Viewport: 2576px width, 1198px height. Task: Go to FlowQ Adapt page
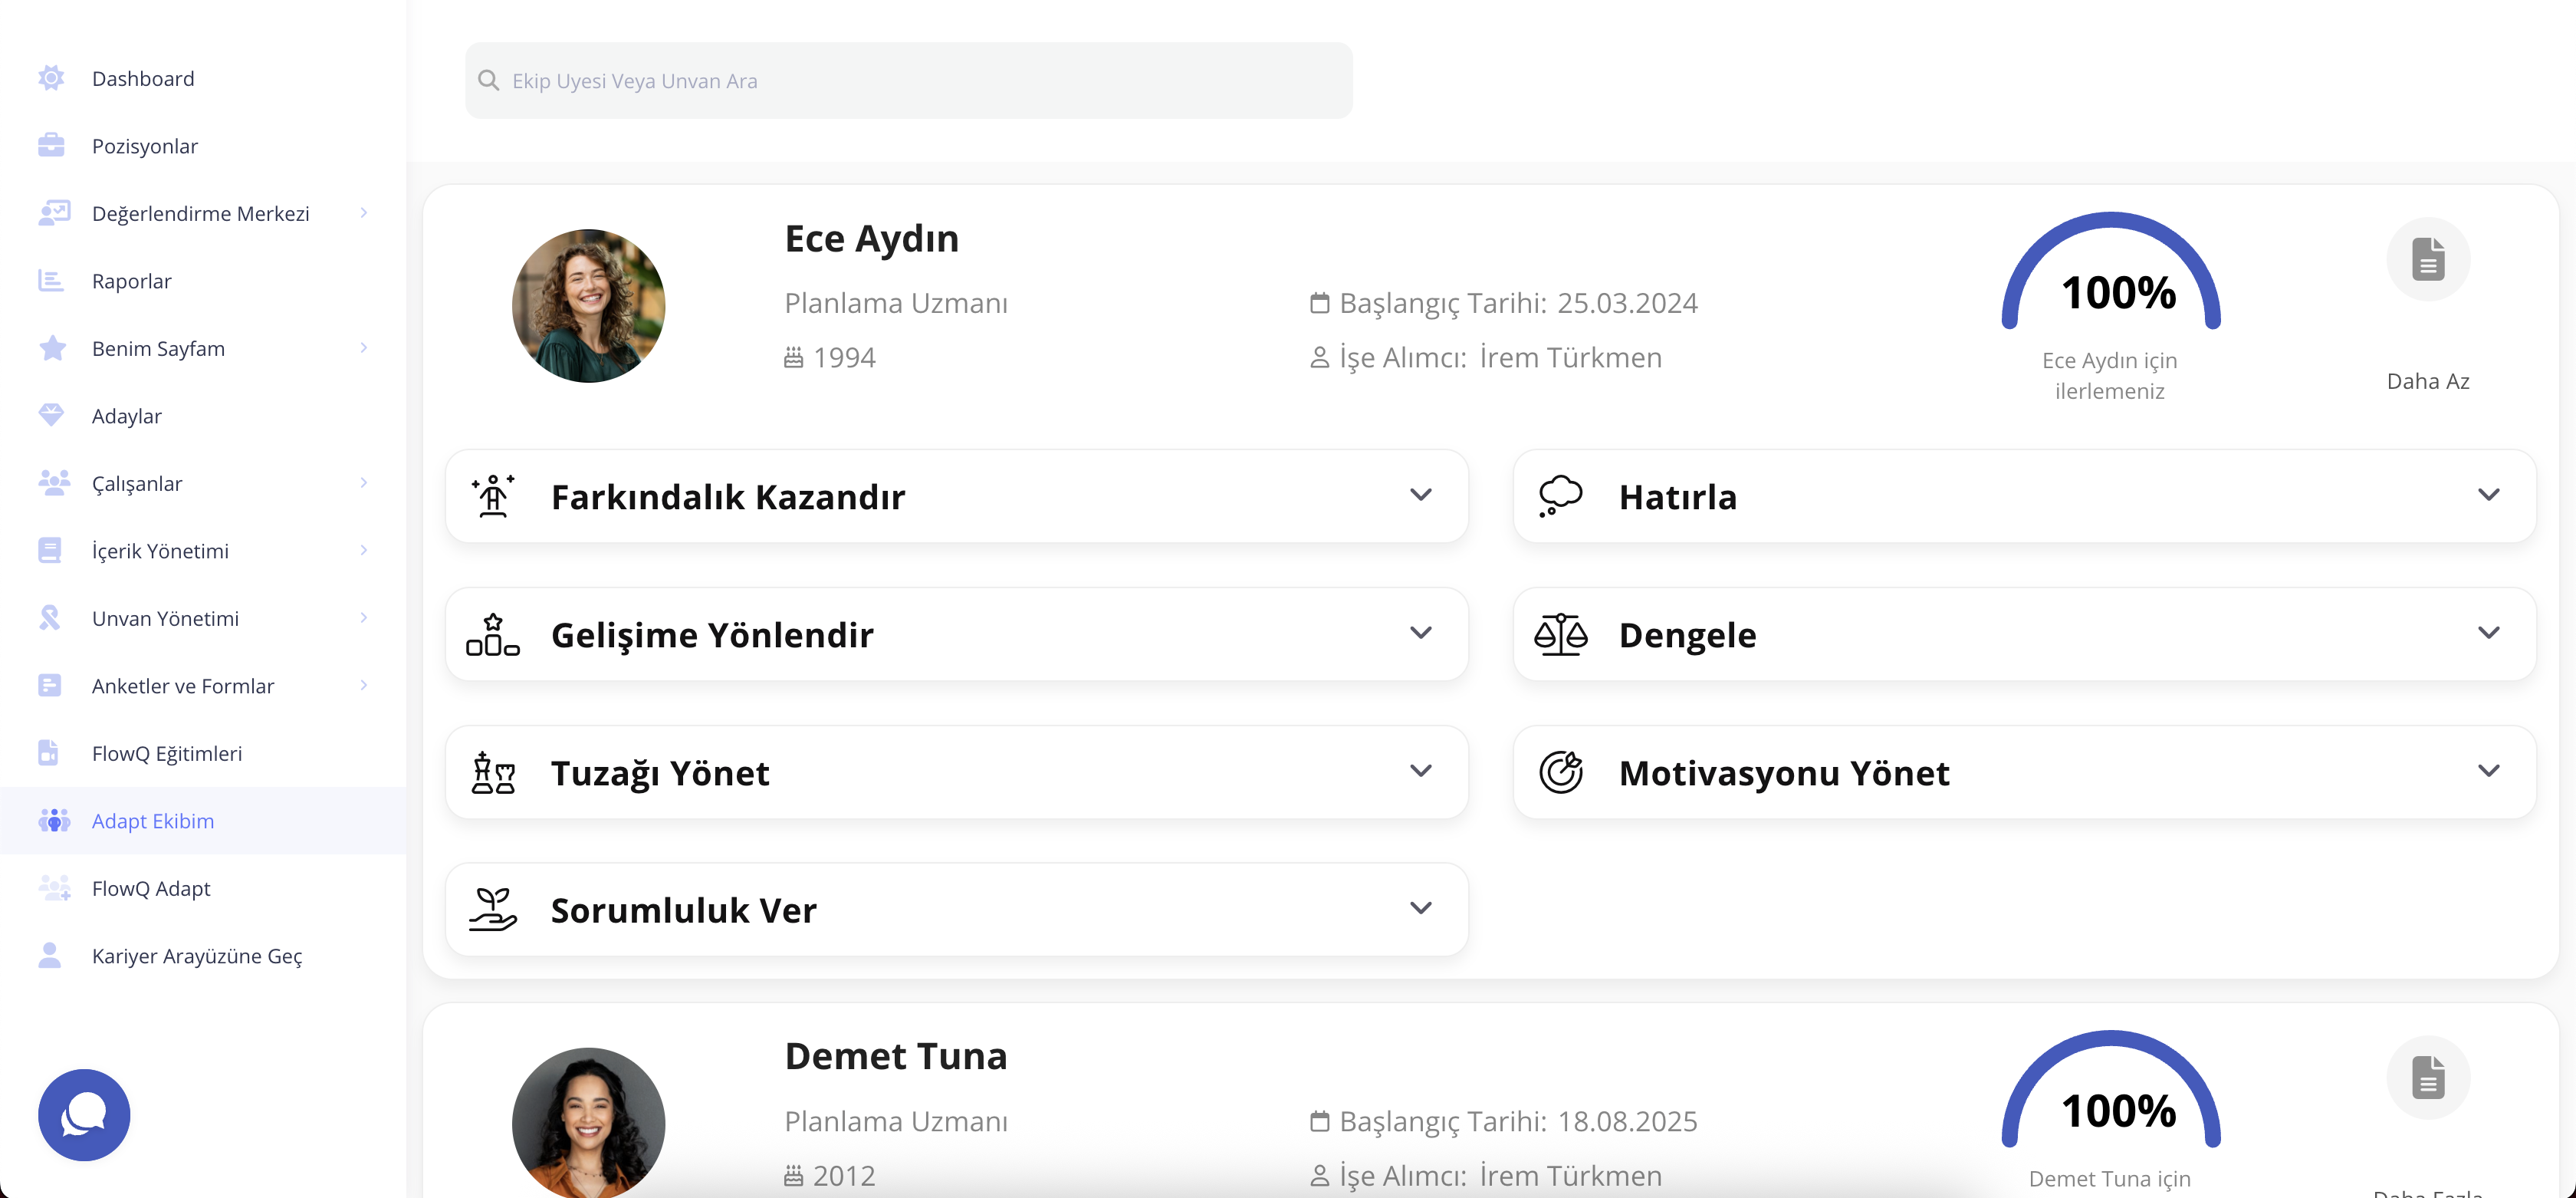pyautogui.click(x=151, y=888)
